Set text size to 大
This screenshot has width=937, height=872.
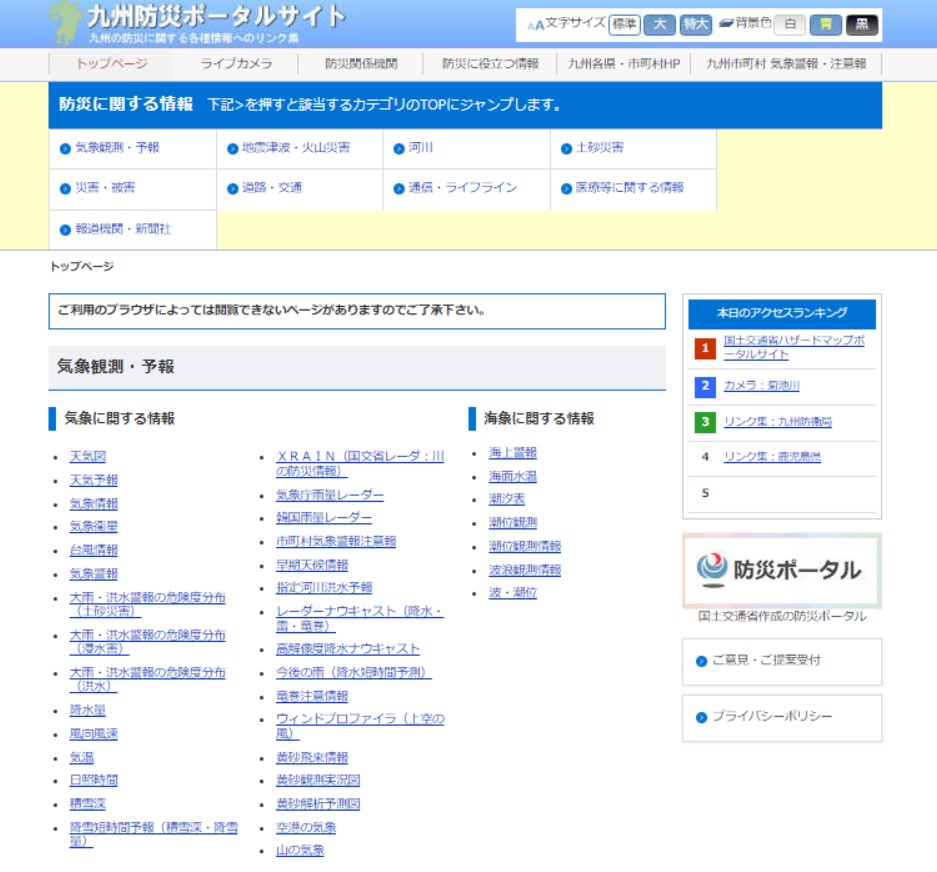coord(659,25)
